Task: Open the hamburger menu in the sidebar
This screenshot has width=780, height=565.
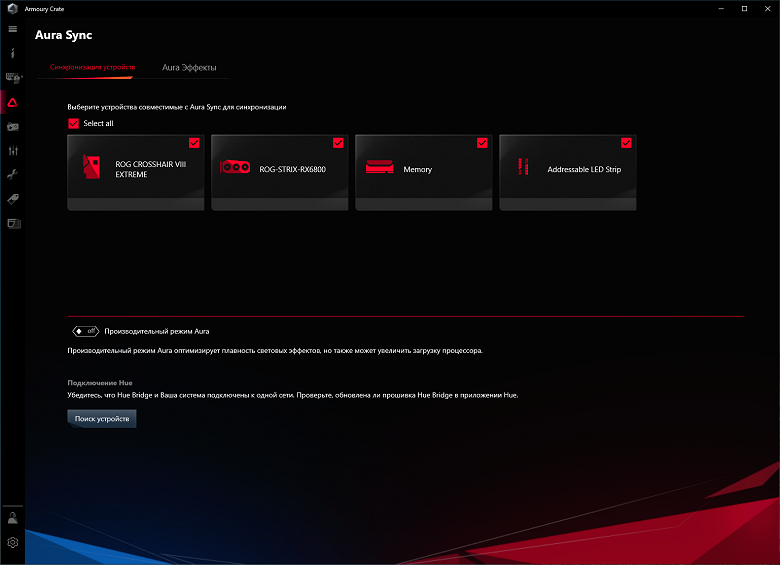Action: point(12,29)
